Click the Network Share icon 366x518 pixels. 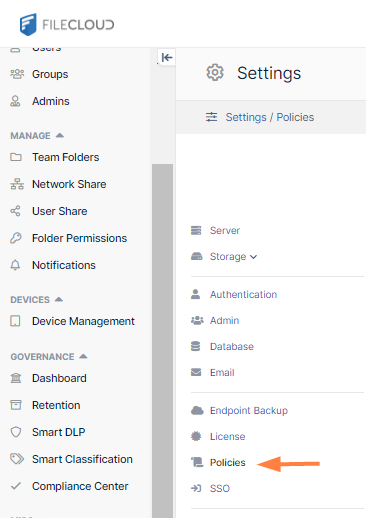click(17, 184)
